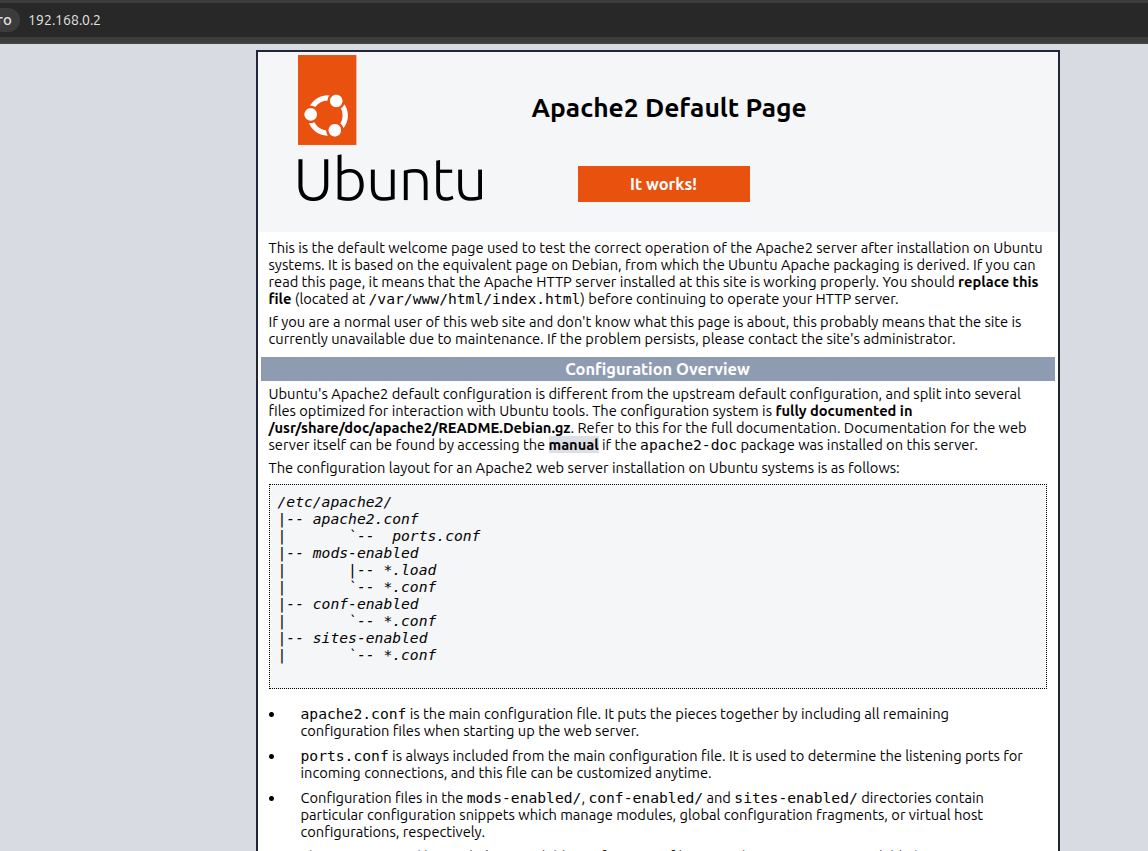
Task: Focus the address bar showing 192.168.0.2
Action: click(x=65, y=20)
